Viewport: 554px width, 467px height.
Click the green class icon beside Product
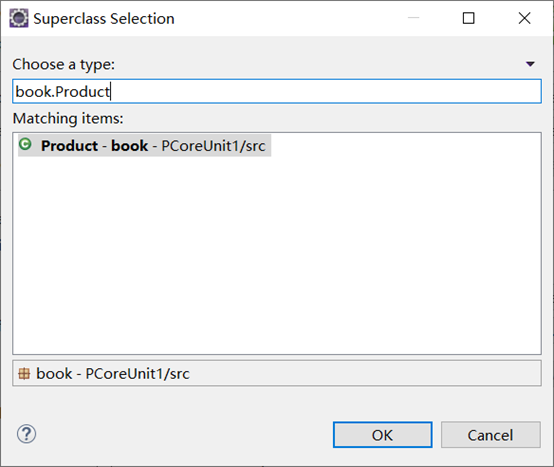25,144
